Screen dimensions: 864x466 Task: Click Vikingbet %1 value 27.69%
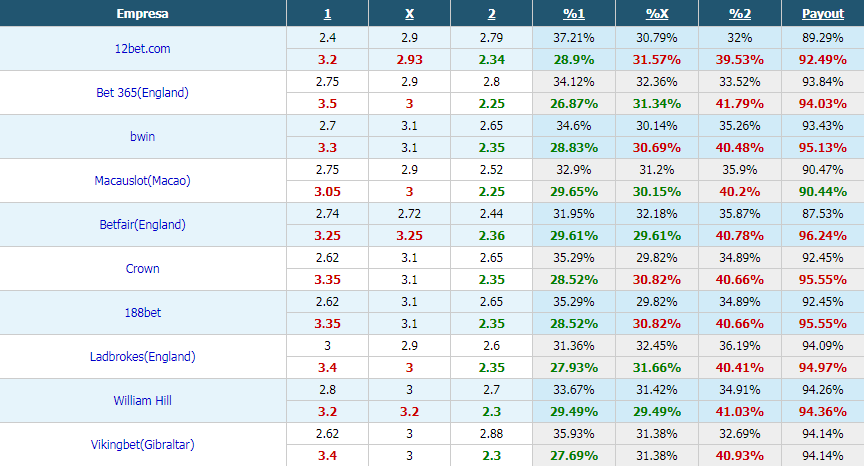(x=574, y=456)
